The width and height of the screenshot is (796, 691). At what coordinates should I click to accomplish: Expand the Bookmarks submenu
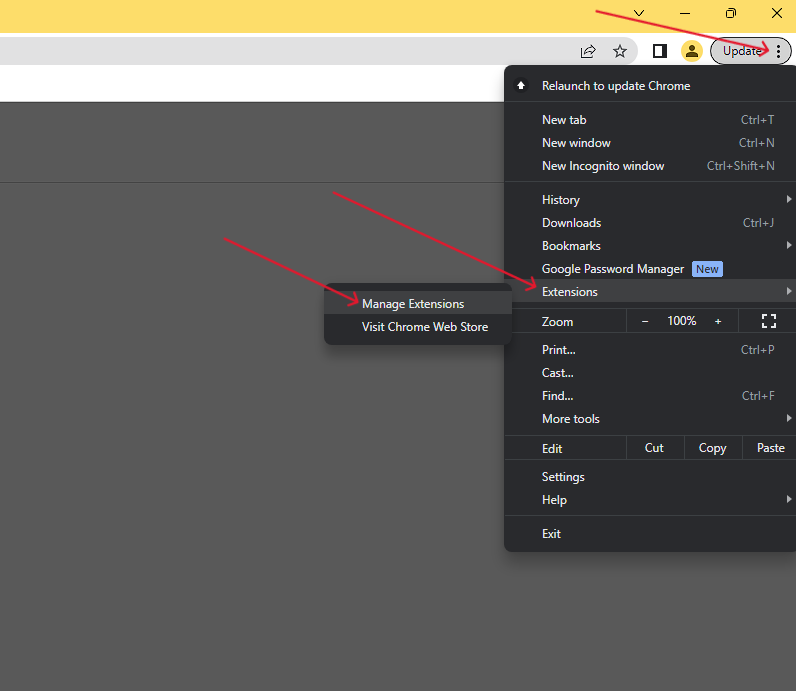[650, 246]
